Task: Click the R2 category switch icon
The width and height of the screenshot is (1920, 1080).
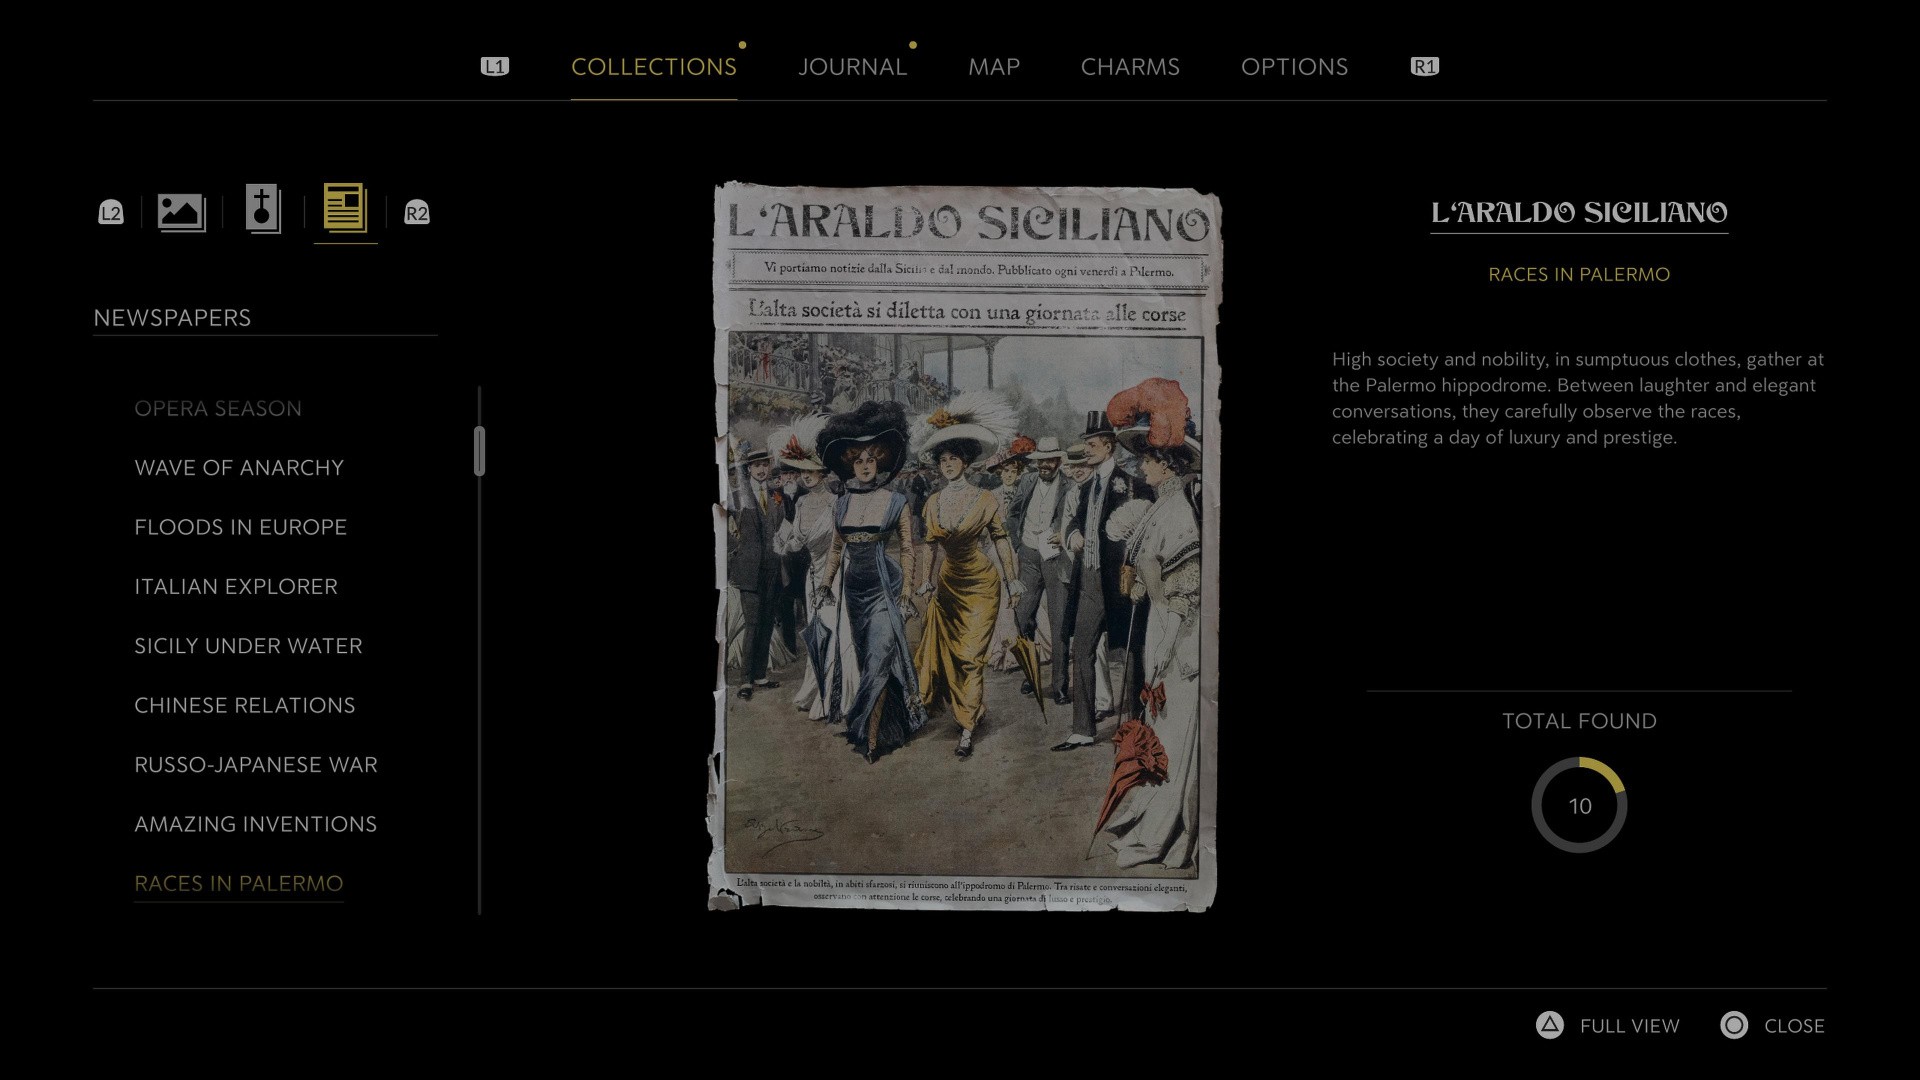Action: click(416, 212)
